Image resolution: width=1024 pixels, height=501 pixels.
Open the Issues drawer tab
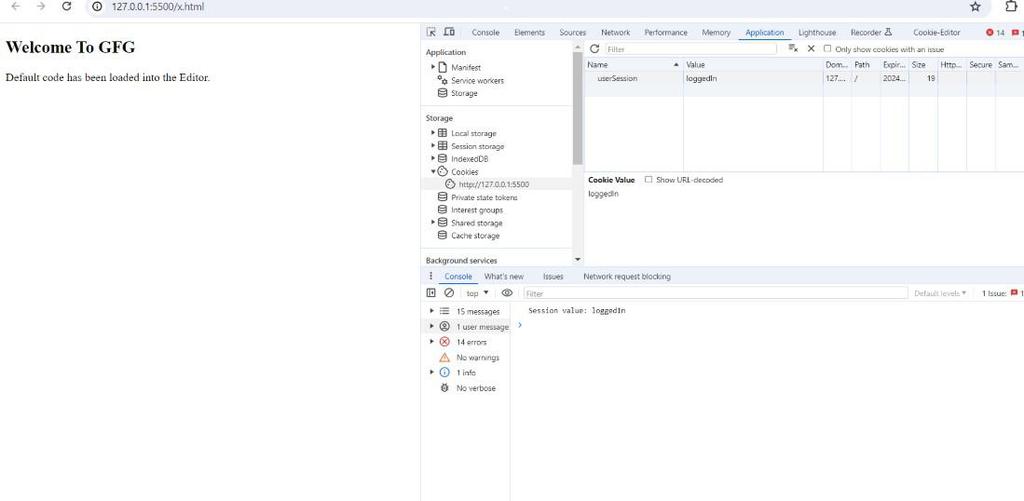pyautogui.click(x=553, y=276)
